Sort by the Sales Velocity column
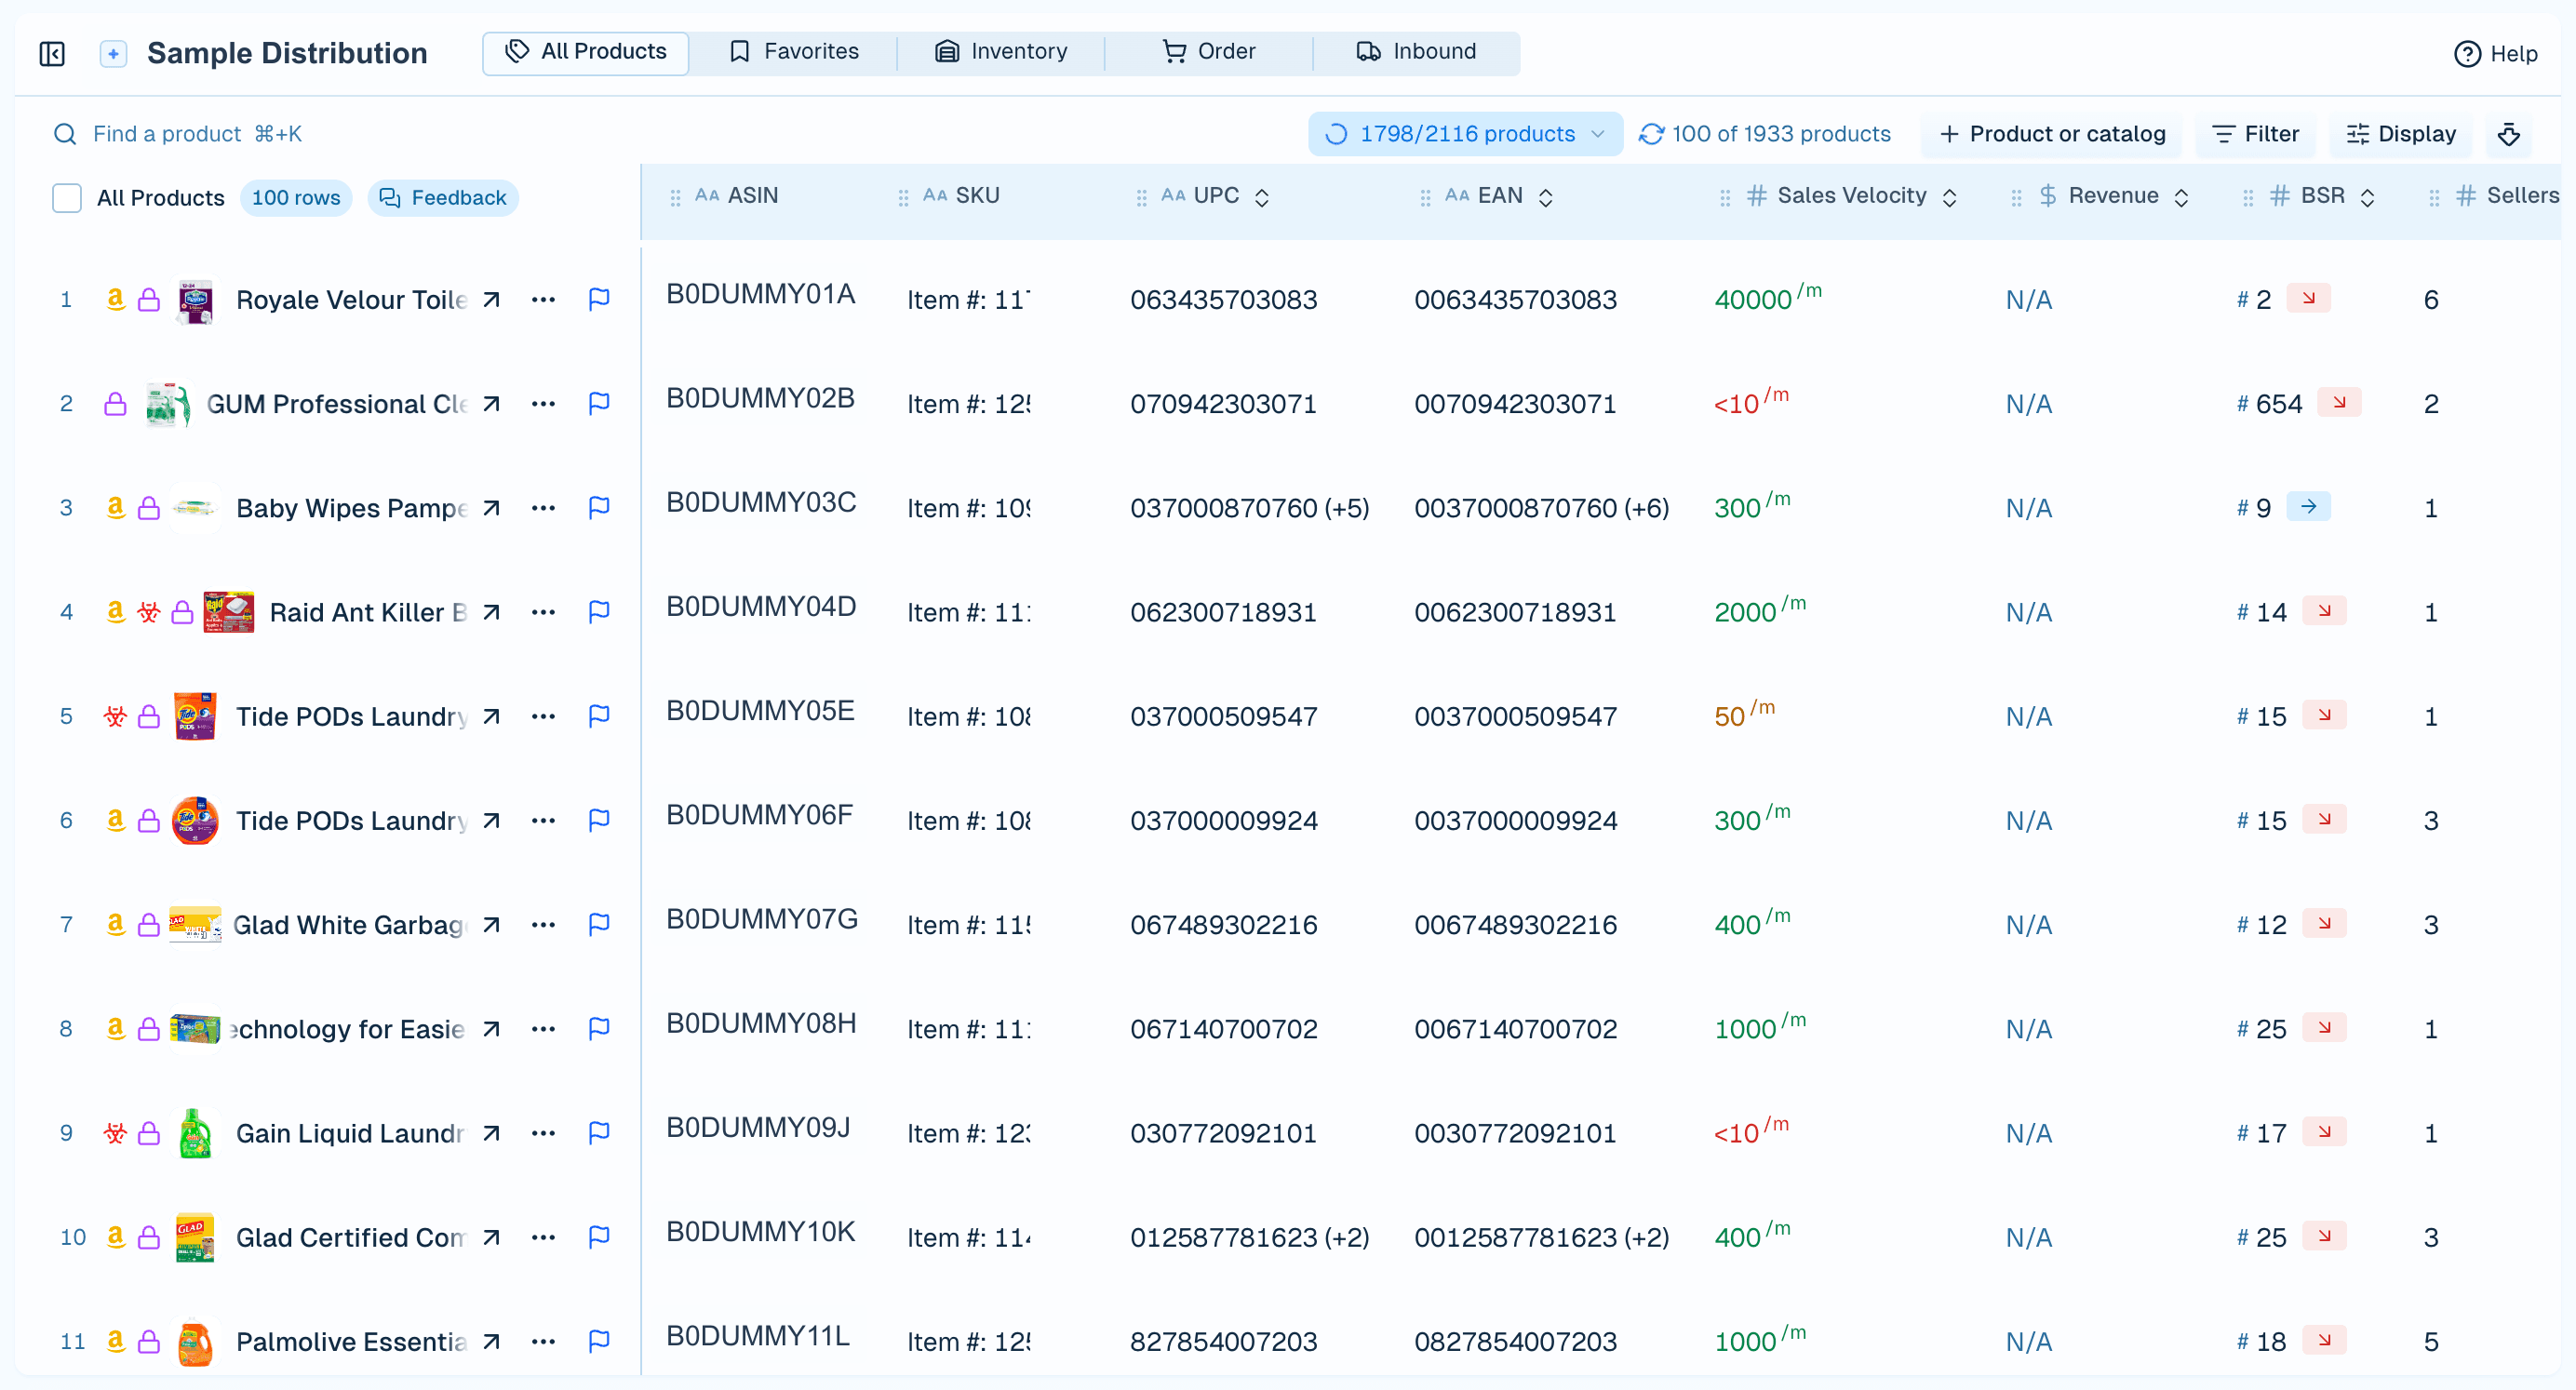2576x1390 pixels. 1950,198
